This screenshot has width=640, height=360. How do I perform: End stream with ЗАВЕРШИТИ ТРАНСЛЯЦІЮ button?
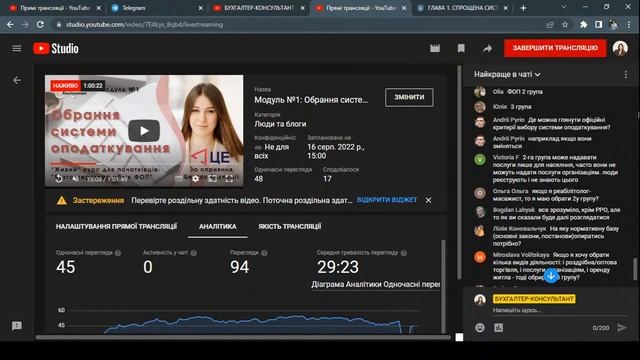(x=555, y=48)
